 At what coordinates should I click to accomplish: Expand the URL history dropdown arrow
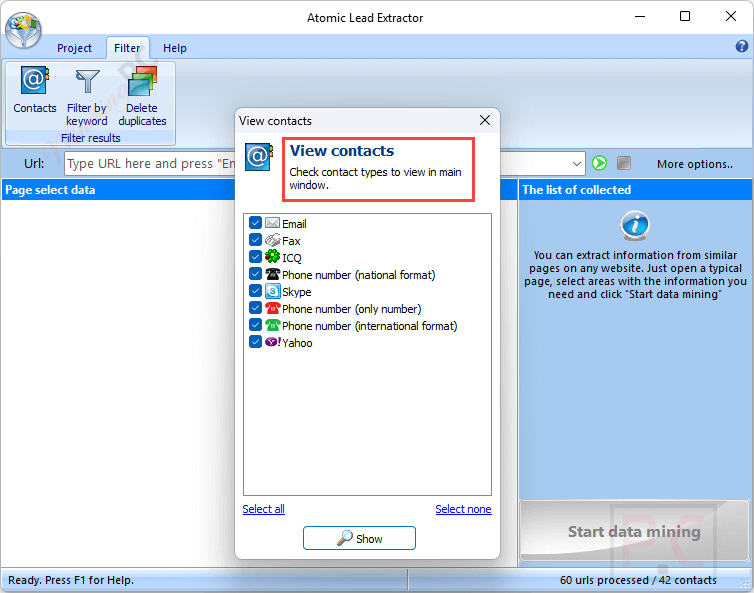(577, 164)
